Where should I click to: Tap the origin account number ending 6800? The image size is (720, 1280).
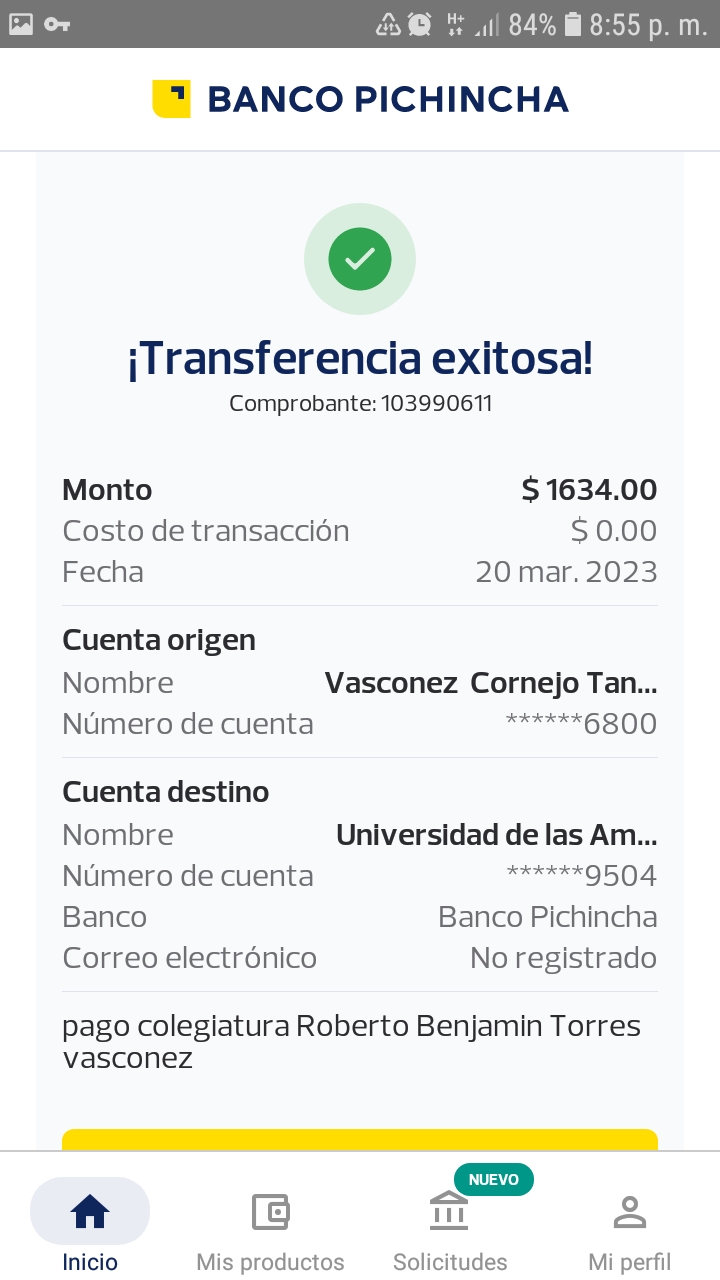581,724
